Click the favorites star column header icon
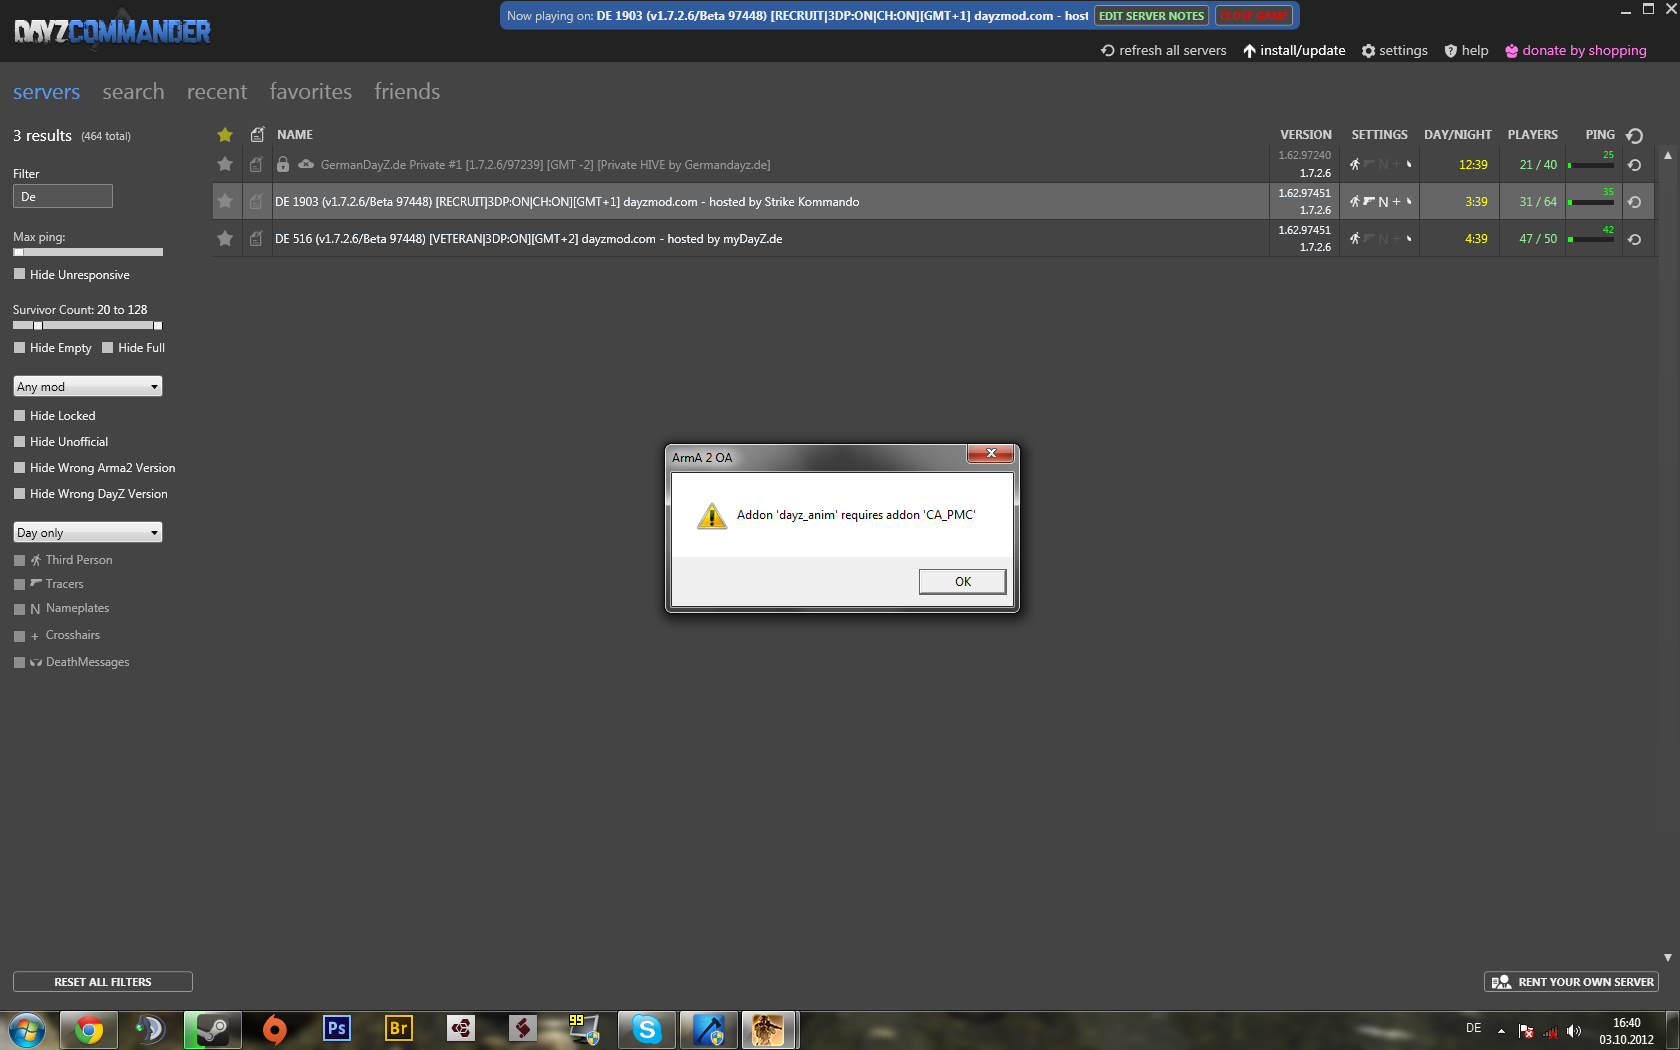1680x1050 pixels. click(225, 135)
